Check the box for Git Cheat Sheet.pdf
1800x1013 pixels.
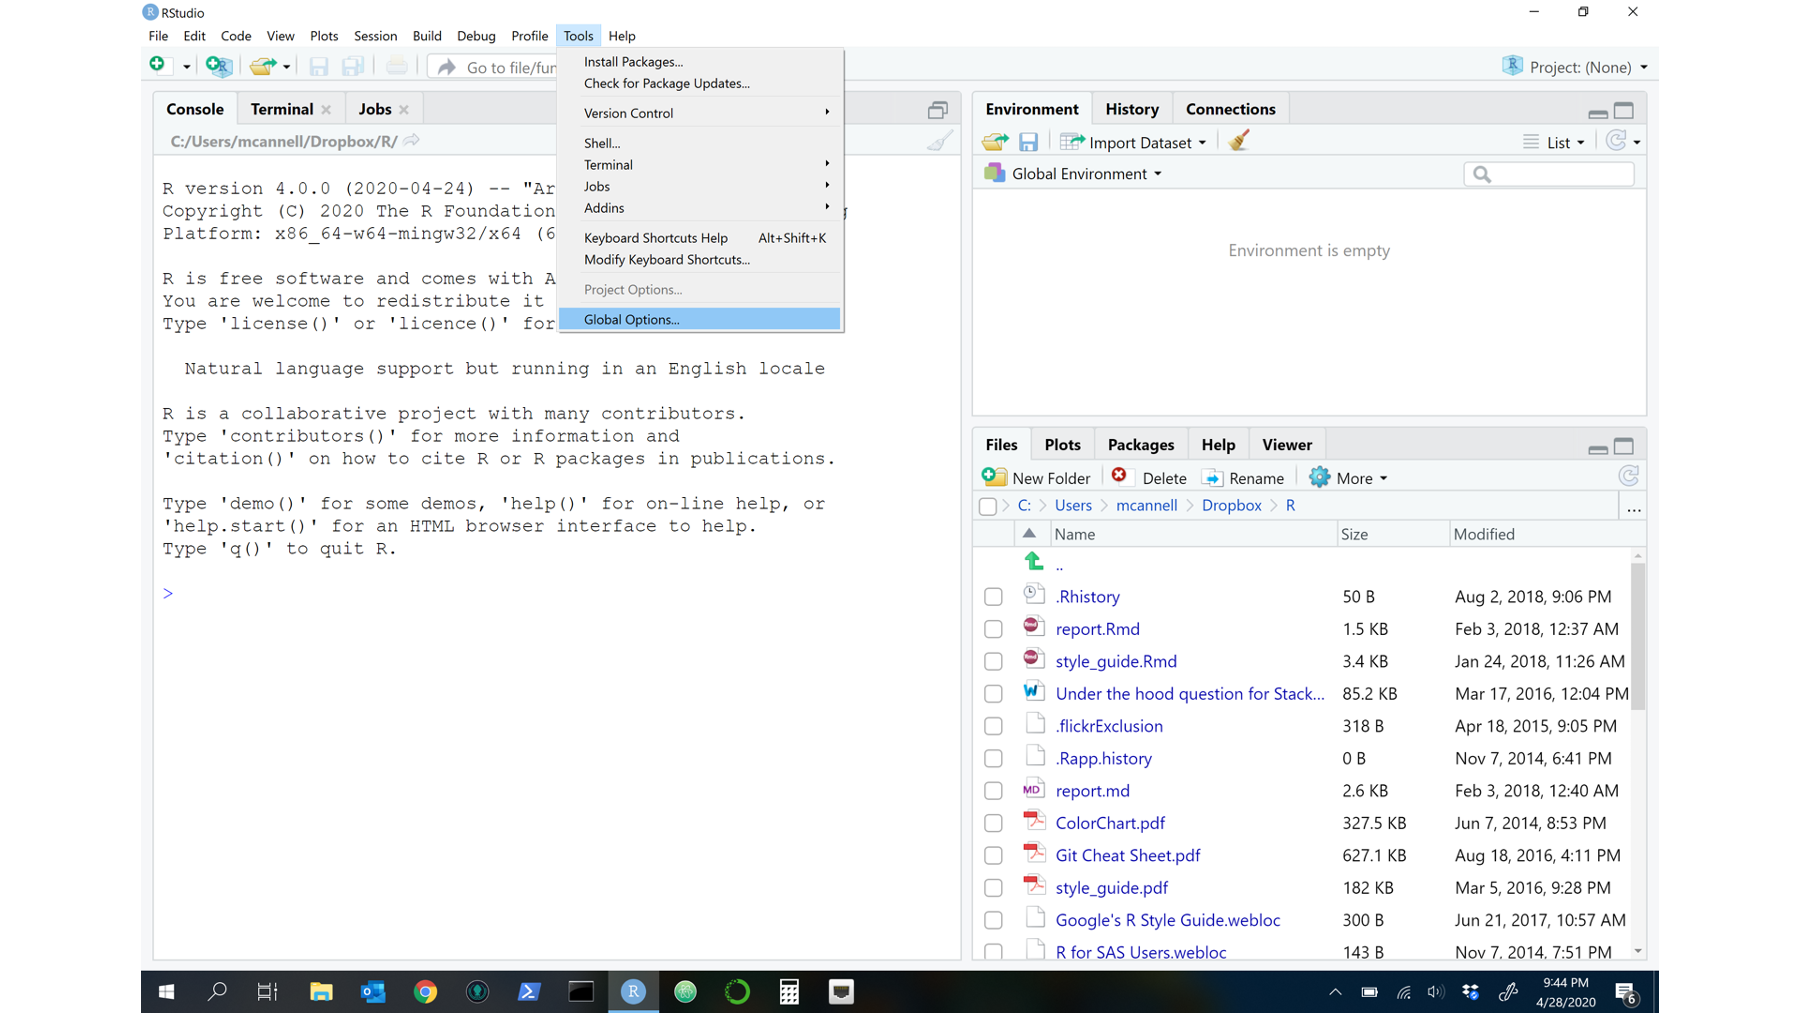tap(993, 856)
